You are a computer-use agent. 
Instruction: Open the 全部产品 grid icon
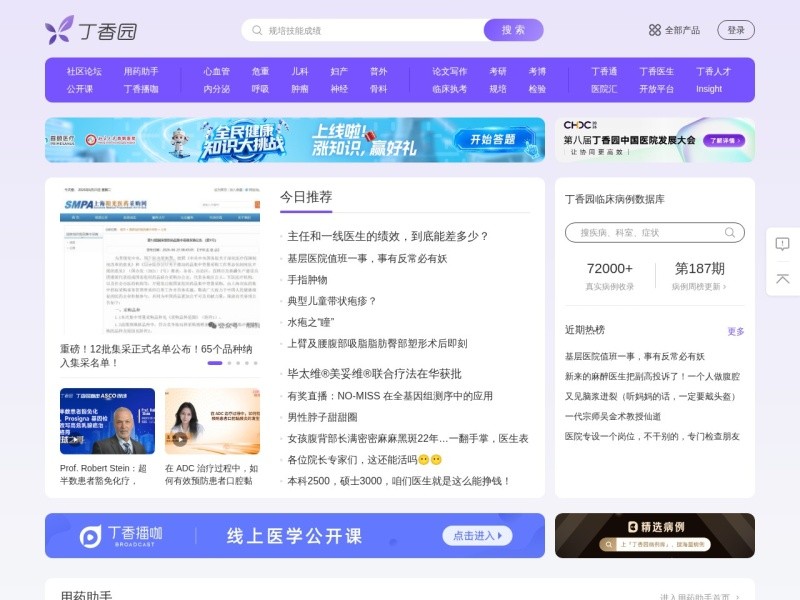(x=655, y=30)
